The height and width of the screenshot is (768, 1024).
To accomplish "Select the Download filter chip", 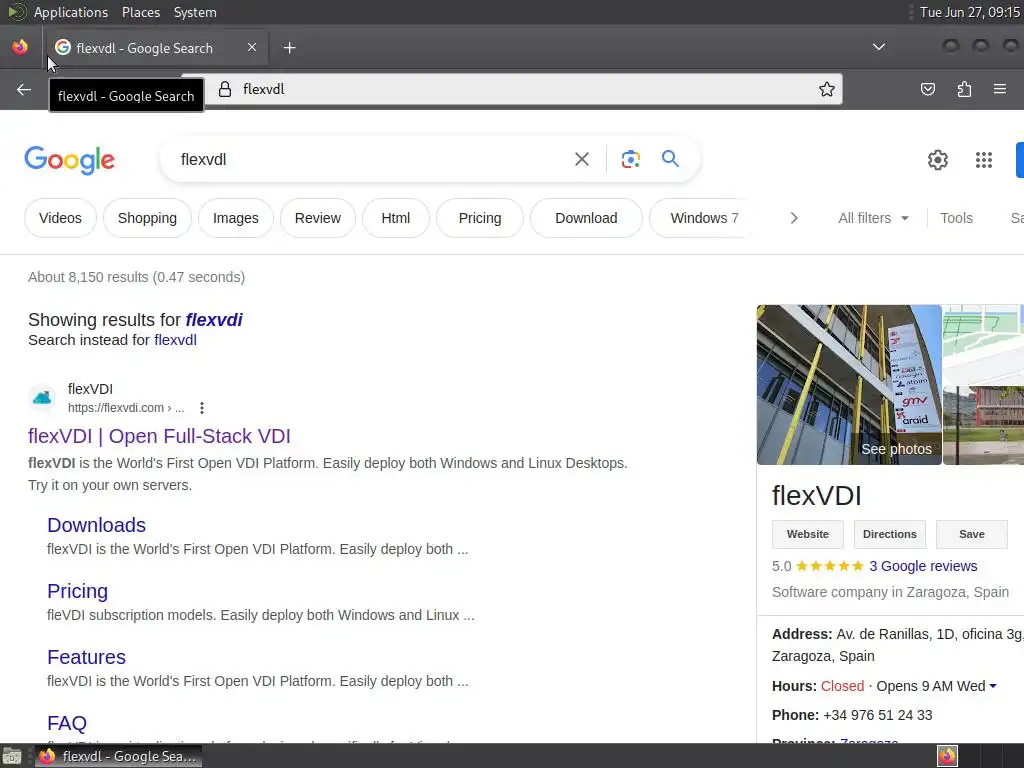I will [586, 218].
